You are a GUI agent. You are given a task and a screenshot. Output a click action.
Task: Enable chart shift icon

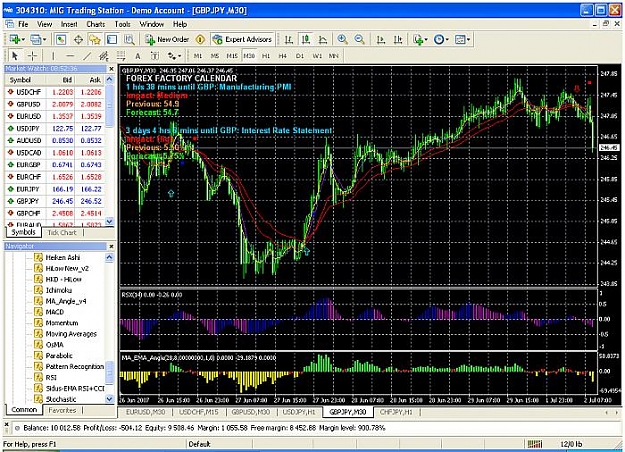point(398,39)
